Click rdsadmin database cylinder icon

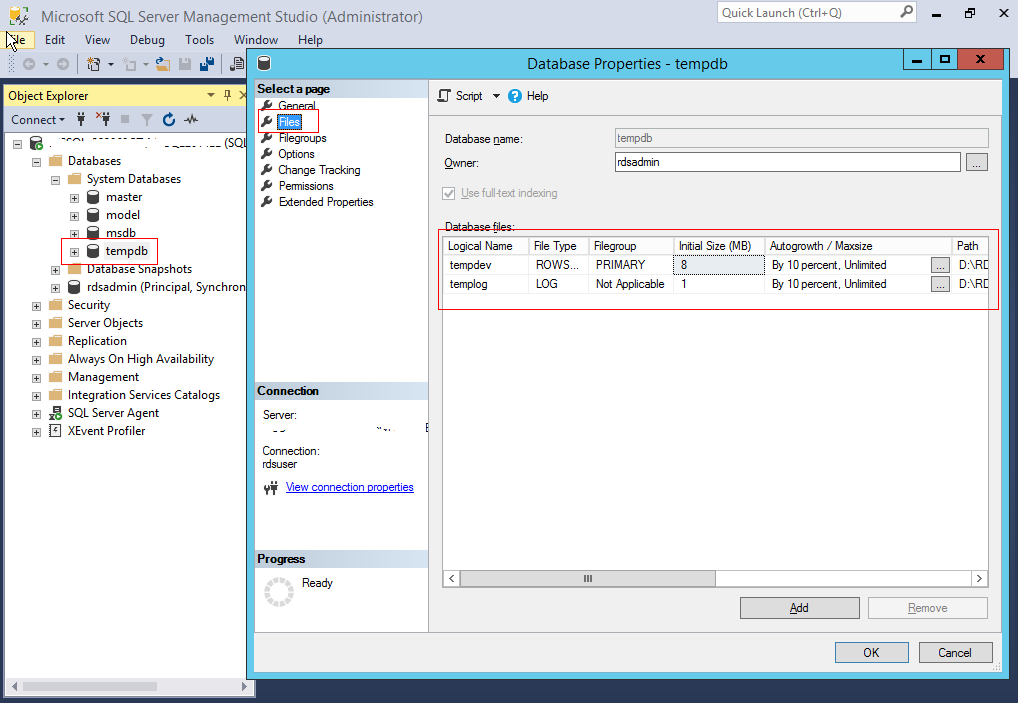coord(75,287)
